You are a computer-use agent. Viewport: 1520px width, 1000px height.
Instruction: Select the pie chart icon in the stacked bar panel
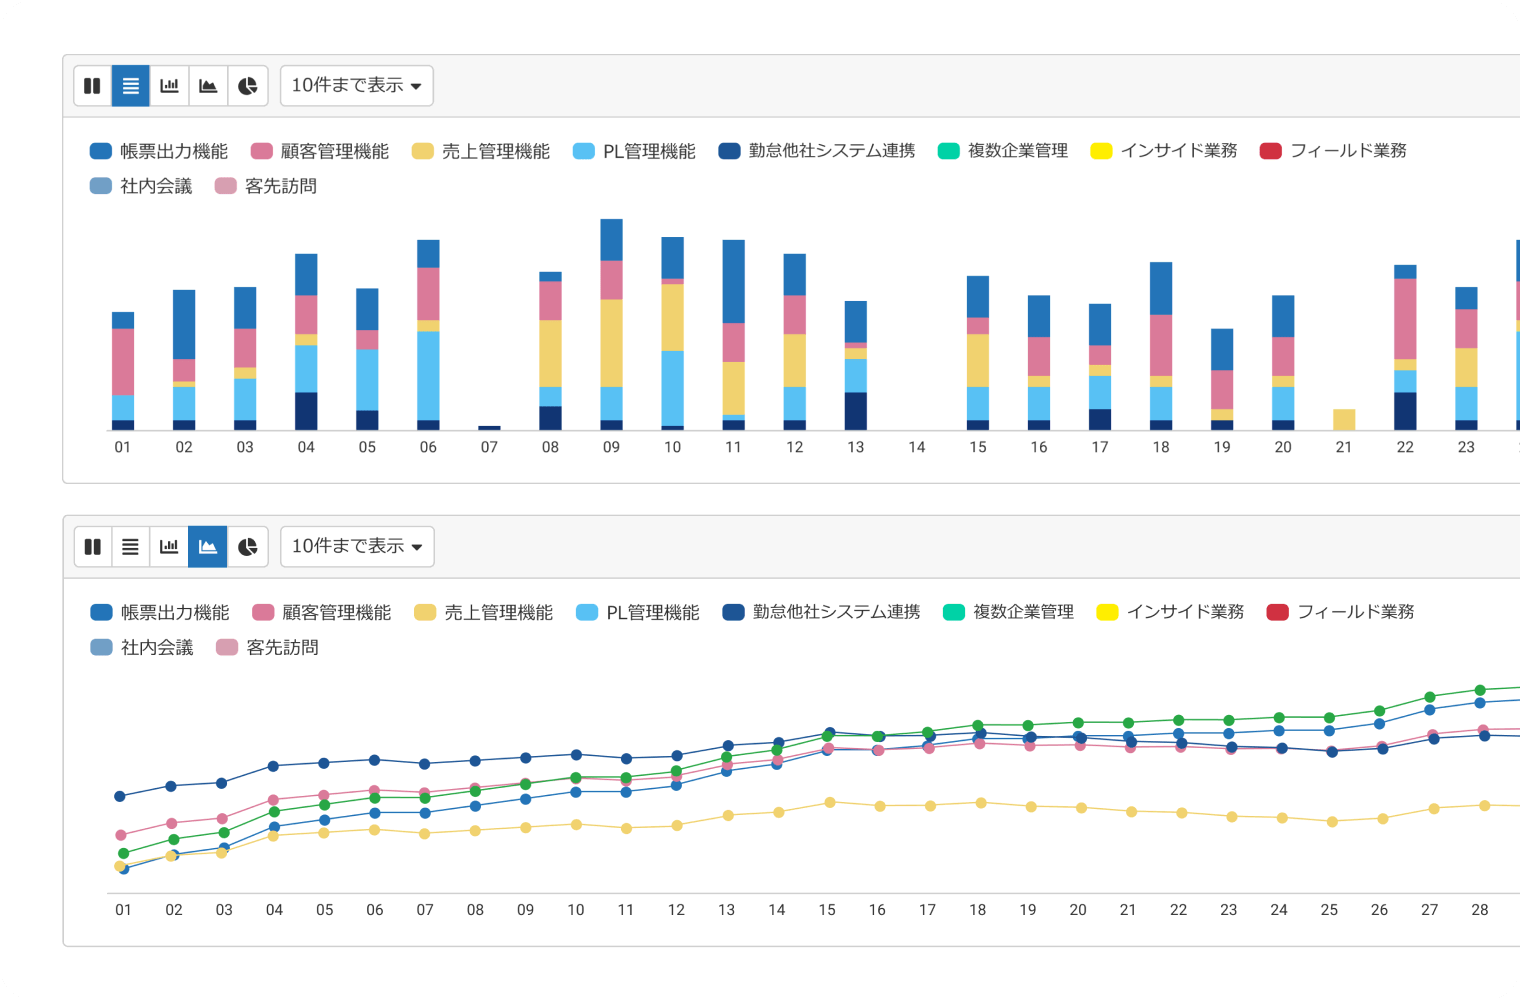(x=248, y=86)
